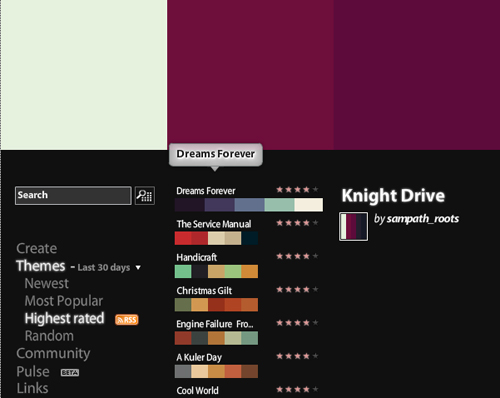The height and width of the screenshot is (398, 500).
Task: Click A Kuler Day star rating
Action: (x=297, y=356)
